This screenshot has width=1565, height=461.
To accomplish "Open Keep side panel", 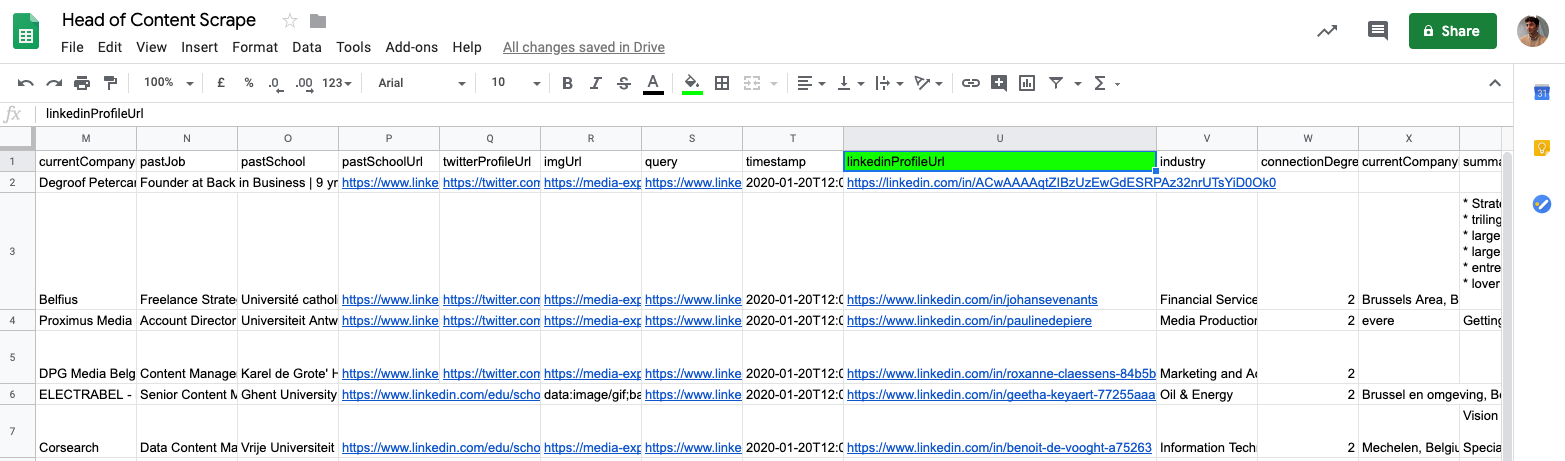I will pos(1541,148).
